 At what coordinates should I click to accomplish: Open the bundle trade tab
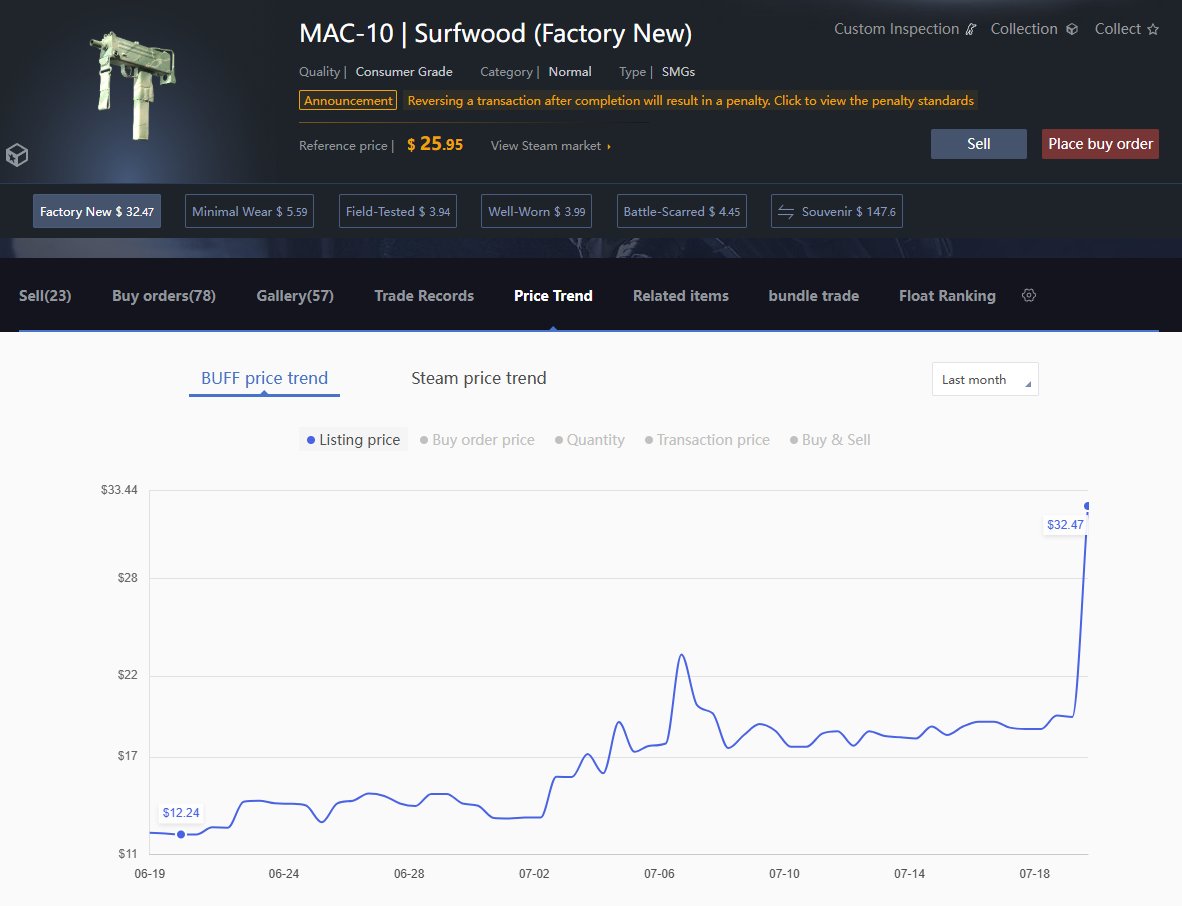tap(813, 295)
